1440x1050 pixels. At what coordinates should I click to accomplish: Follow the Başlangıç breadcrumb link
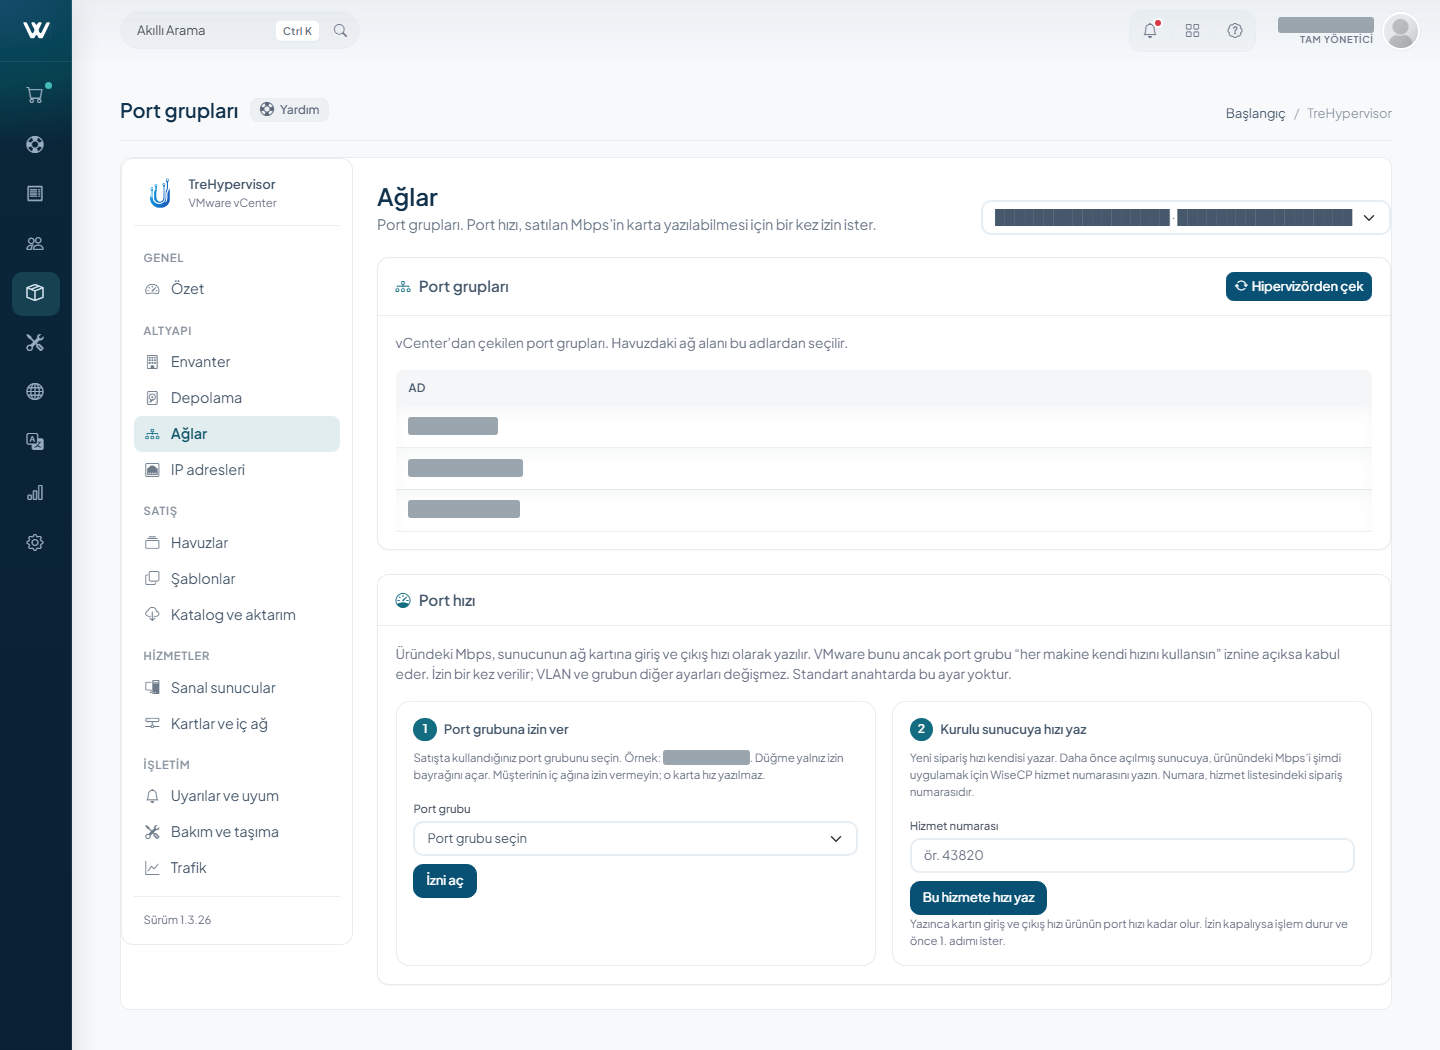(1255, 113)
